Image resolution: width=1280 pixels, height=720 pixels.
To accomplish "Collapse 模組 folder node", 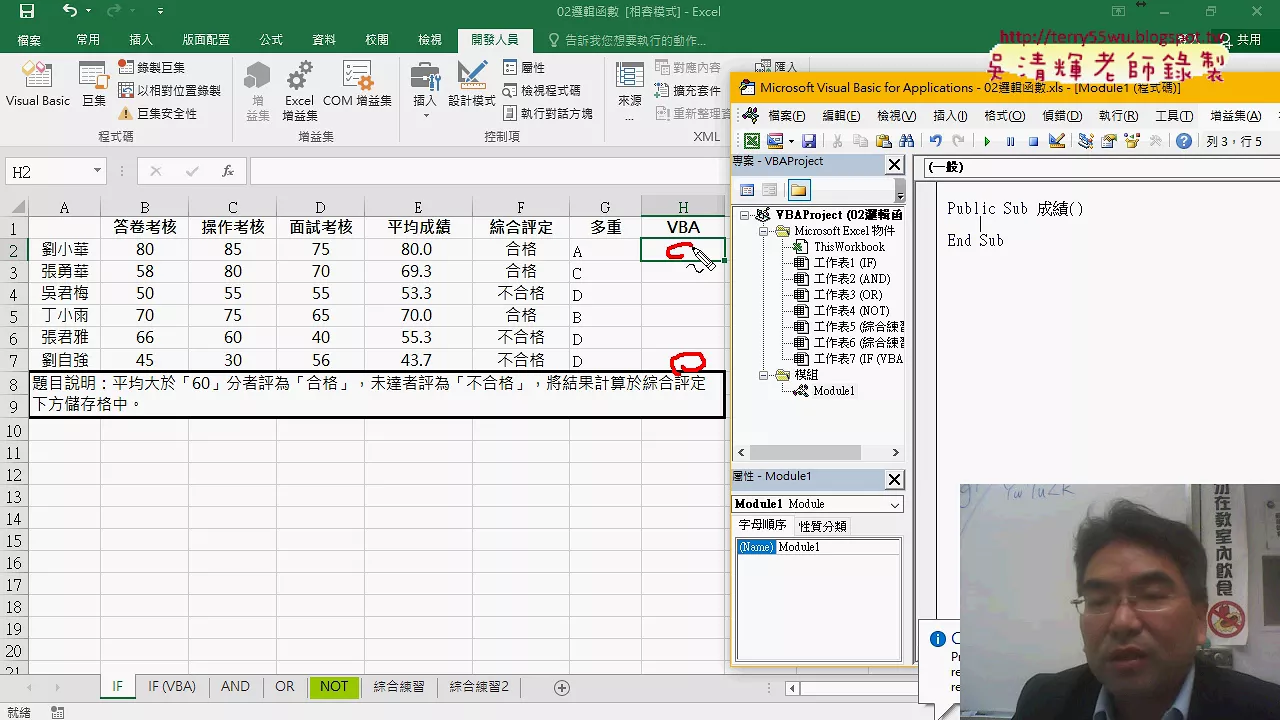I will 762,375.
